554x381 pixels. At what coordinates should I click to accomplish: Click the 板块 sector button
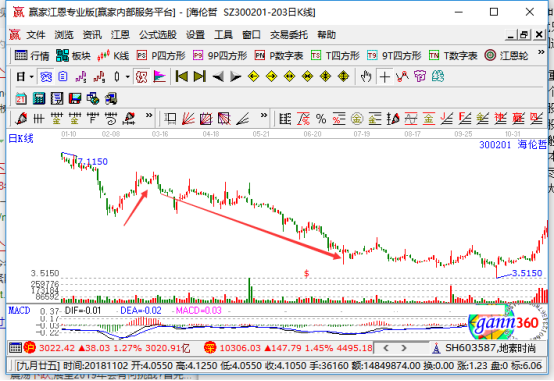(73, 55)
